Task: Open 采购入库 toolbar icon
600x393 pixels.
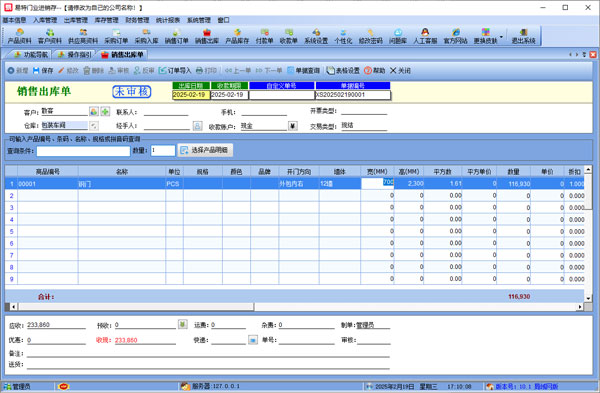Action: (x=146, y=36)
